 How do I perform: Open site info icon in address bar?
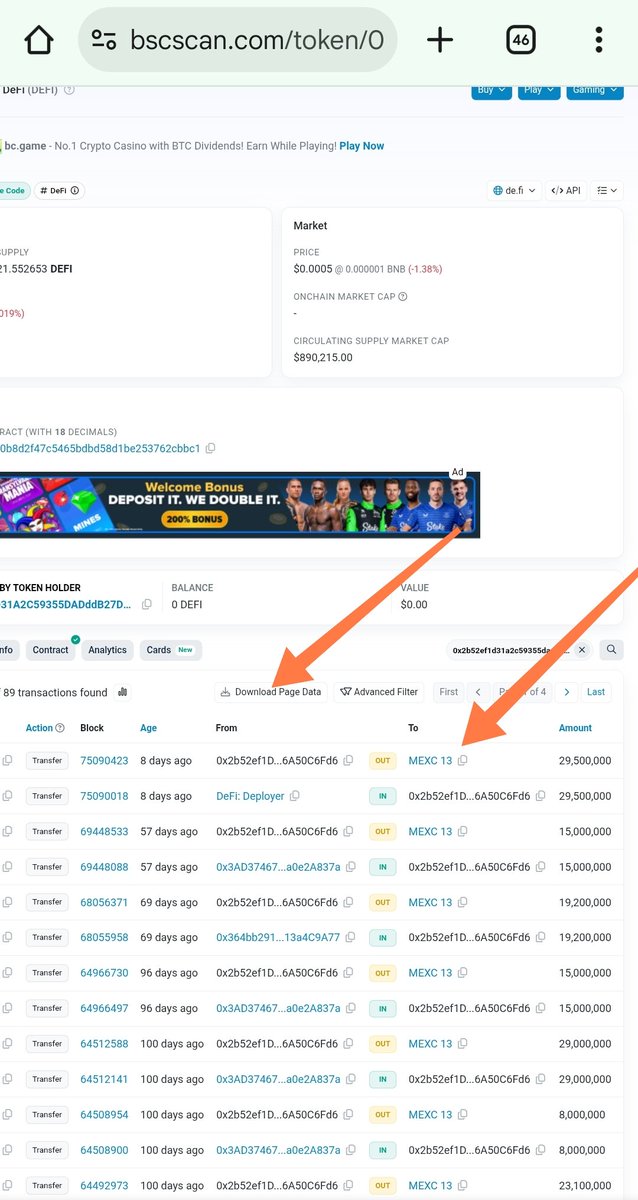(104, 40)
